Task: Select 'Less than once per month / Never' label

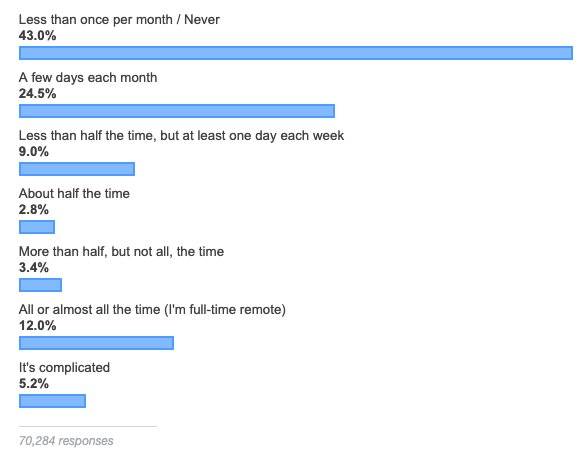Action: click(x=119, y=19)
